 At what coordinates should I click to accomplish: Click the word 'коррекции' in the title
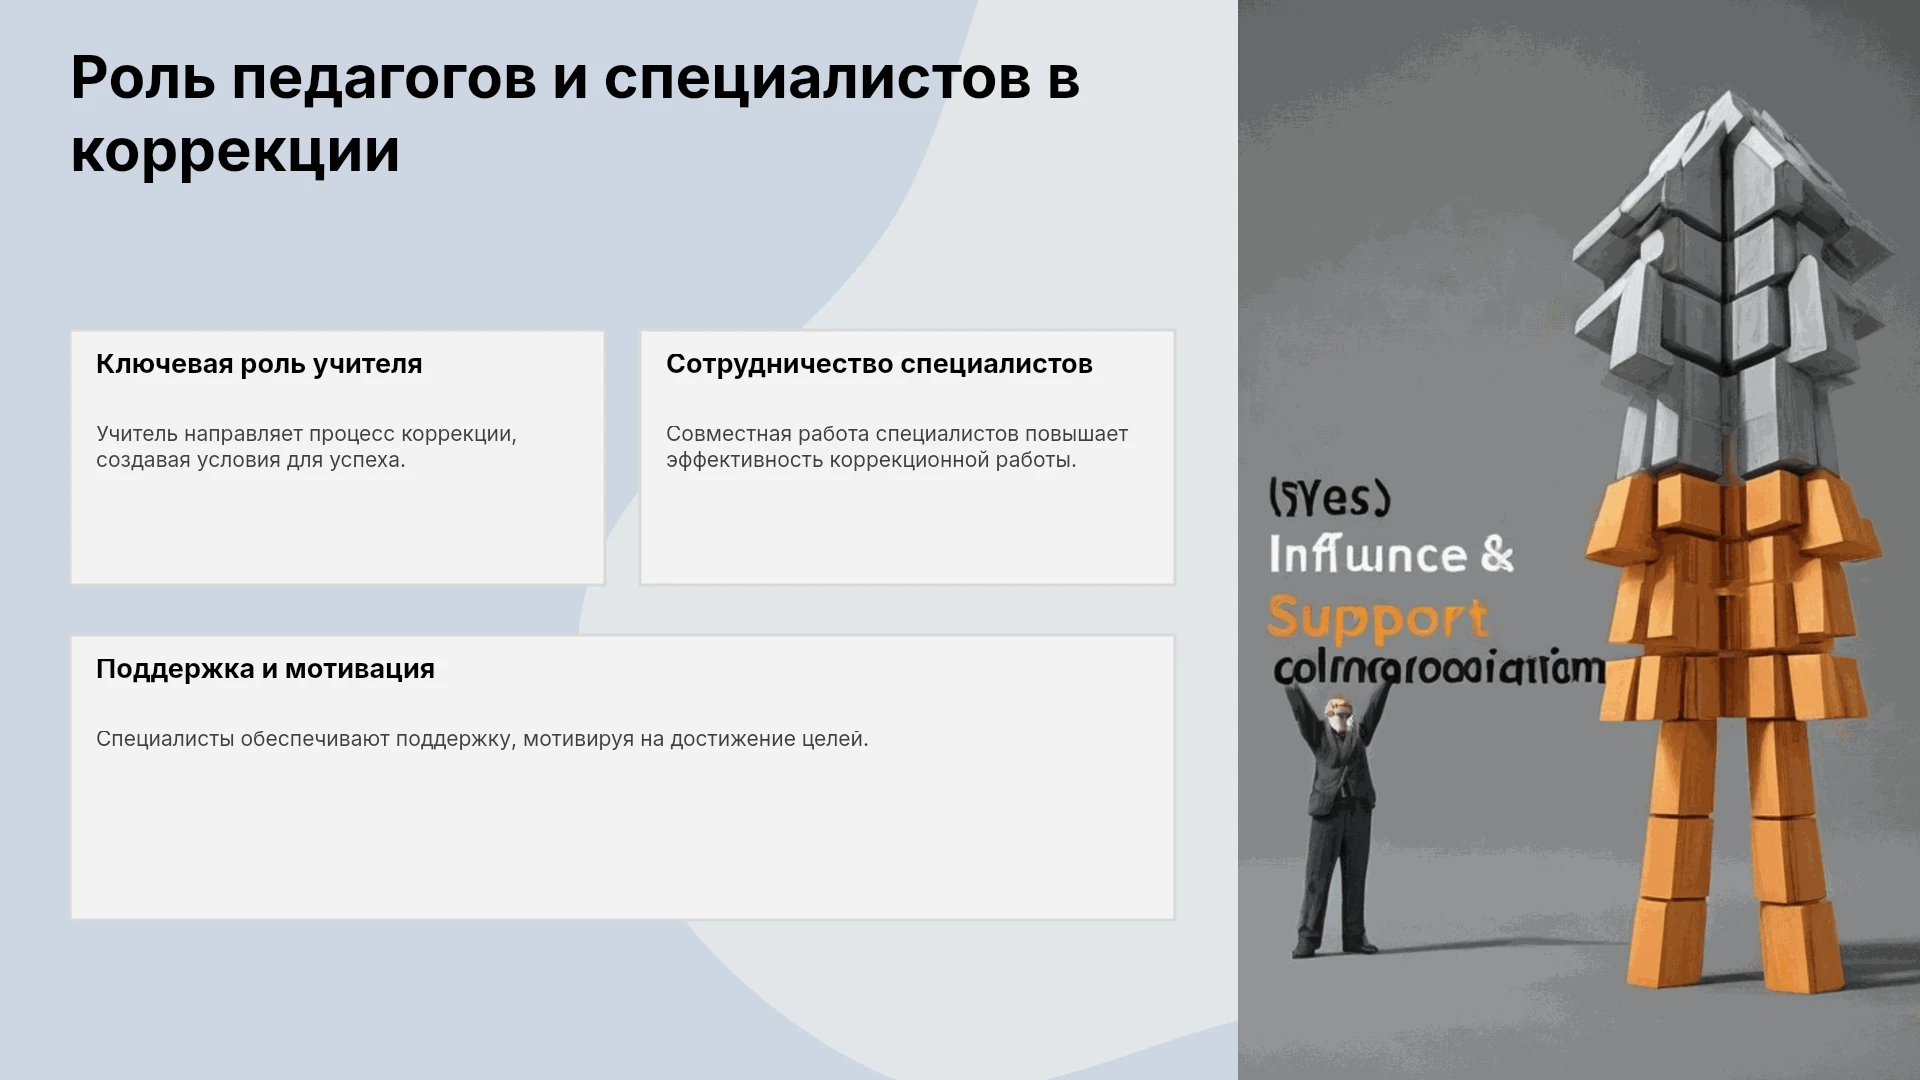point(235,150)
